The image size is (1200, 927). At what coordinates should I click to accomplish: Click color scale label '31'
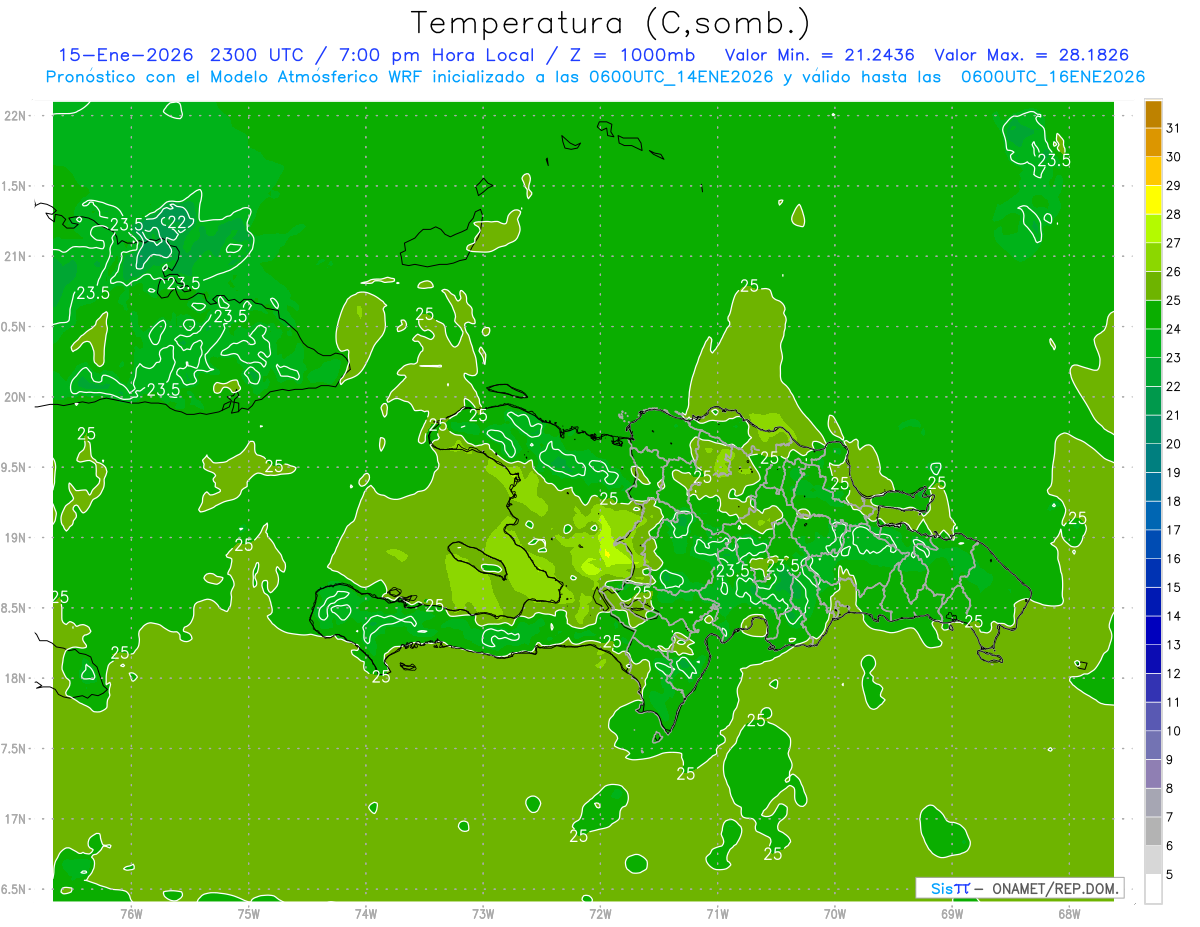1173,128
